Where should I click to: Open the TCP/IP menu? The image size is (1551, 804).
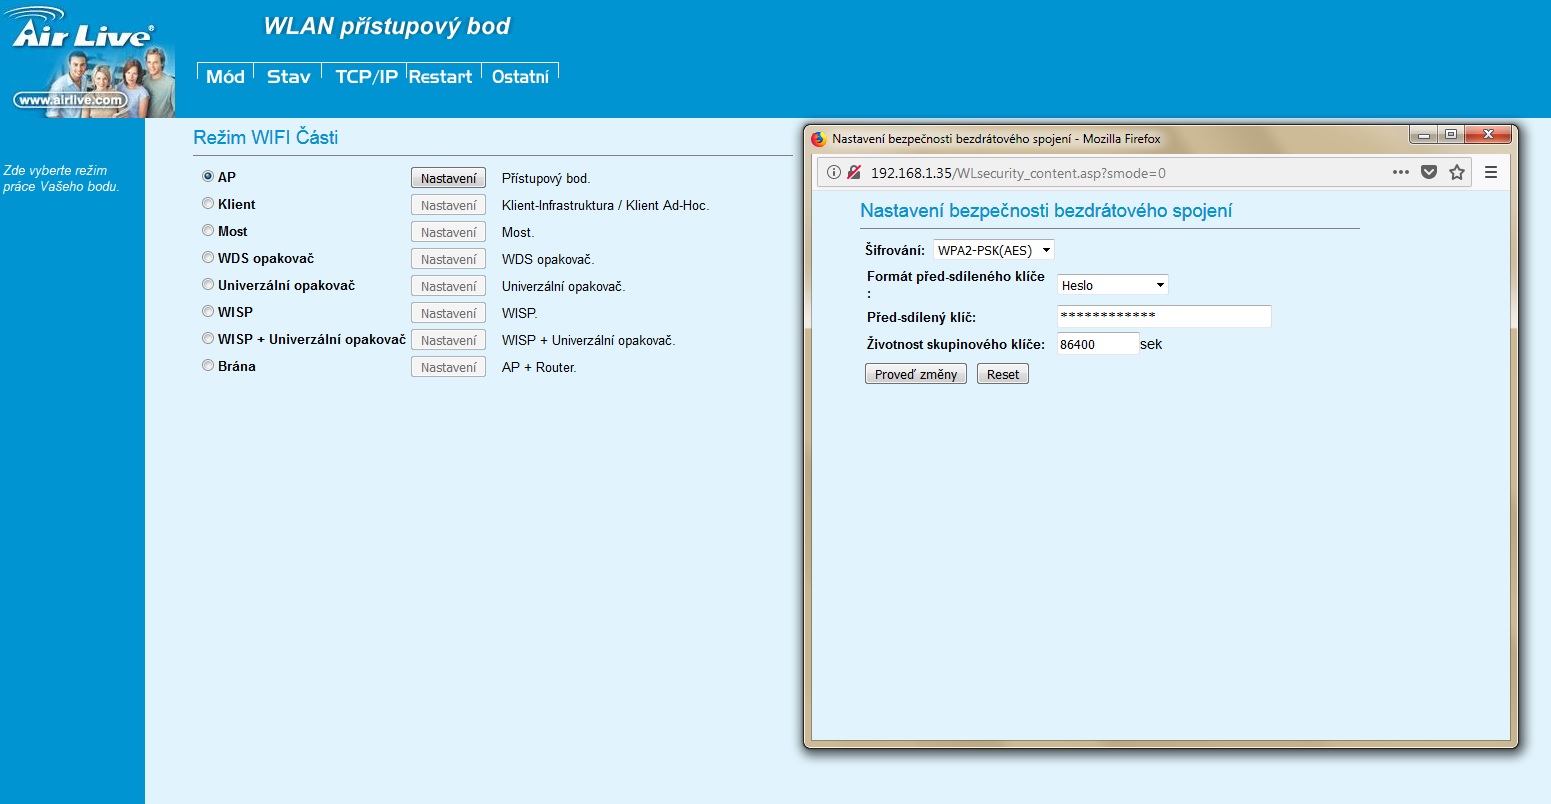366,76
